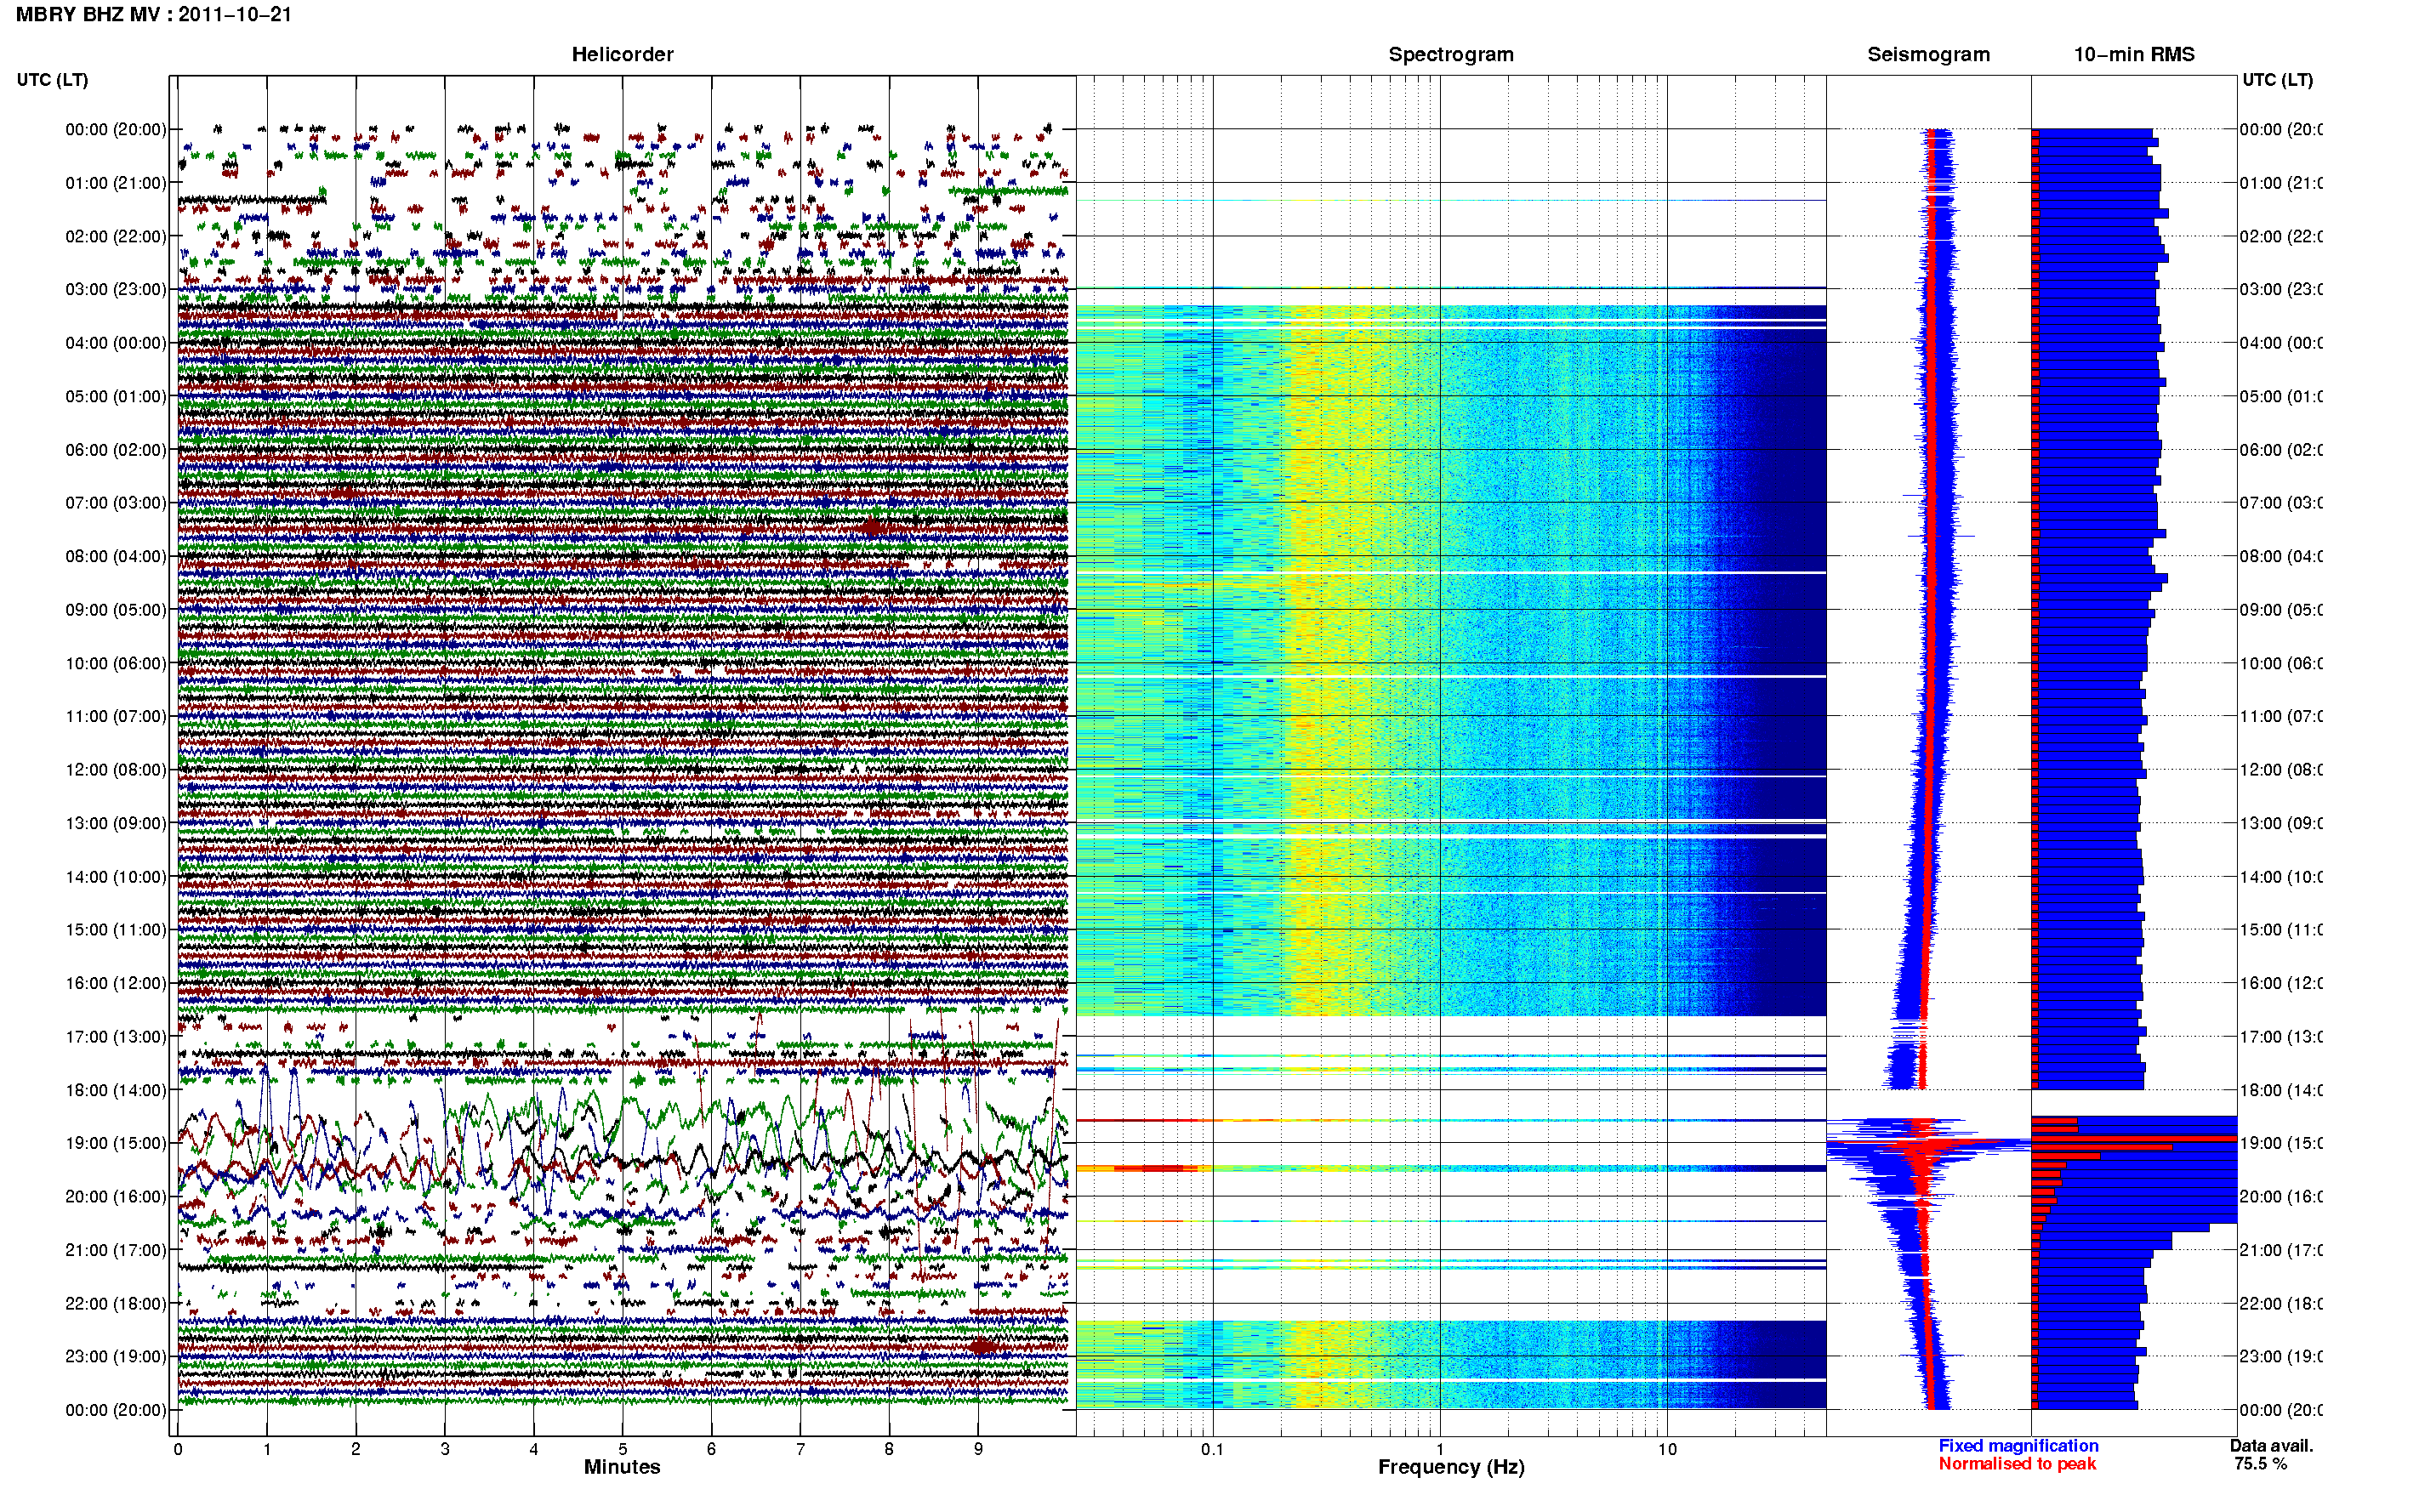Select the left '12:00 (08:00)' time label
2419x1512 pixels.
pos(116,770)
